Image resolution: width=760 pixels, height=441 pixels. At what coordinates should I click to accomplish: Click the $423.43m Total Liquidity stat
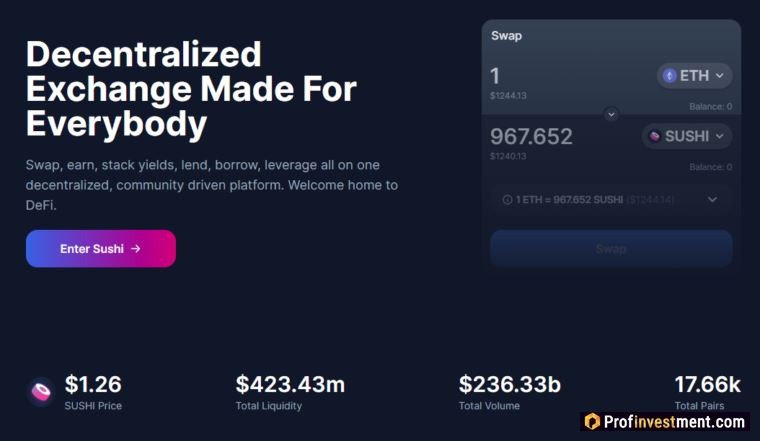coord(290,392)
